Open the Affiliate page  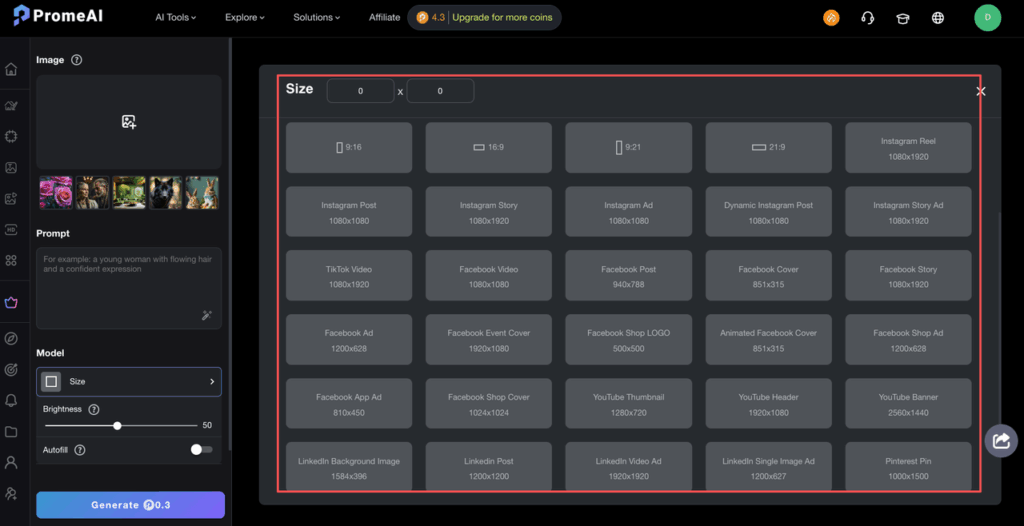384,18
